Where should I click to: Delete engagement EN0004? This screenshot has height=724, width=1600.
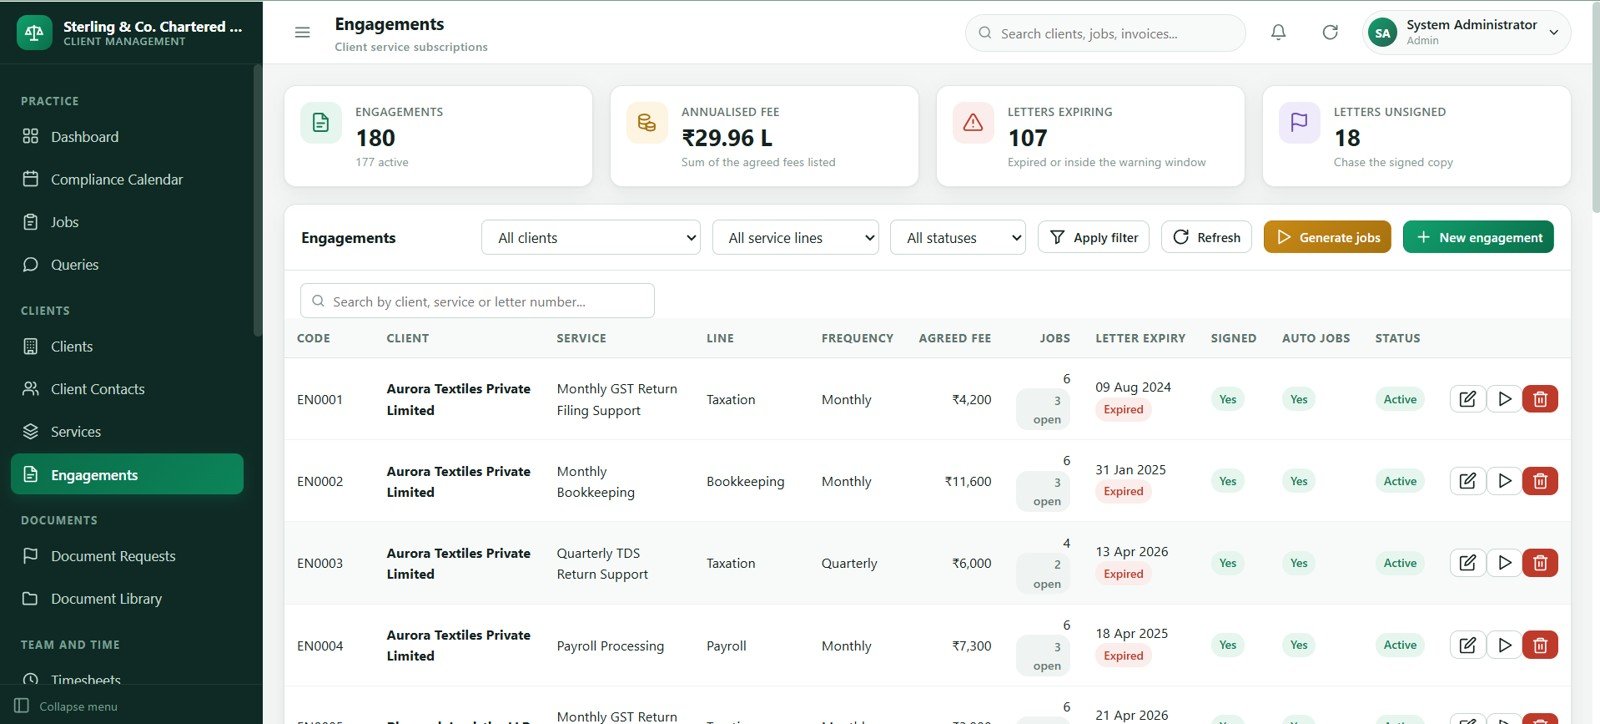tap(1540, 645)
